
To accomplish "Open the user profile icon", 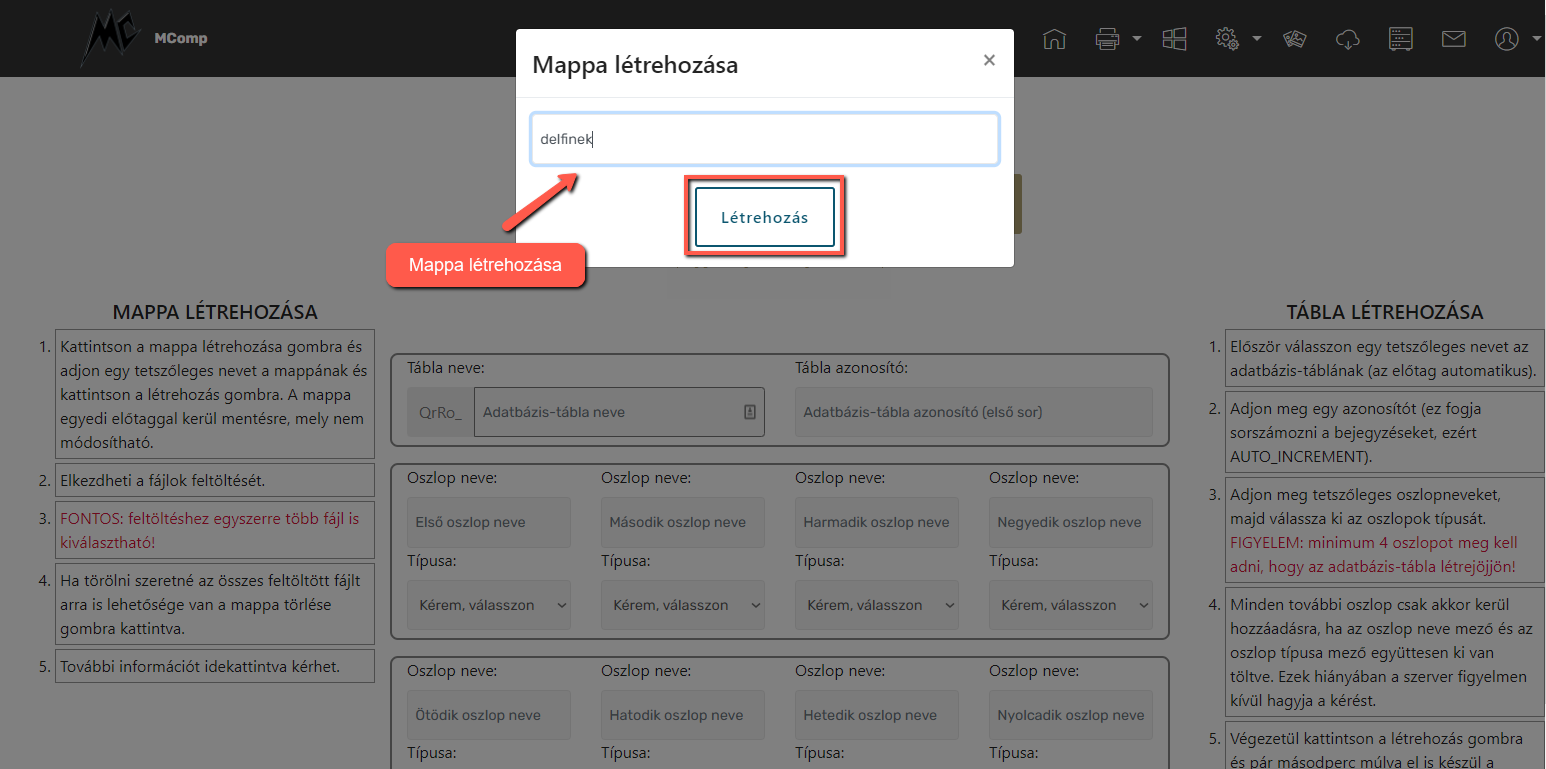I will click(x=1506, y=39).
